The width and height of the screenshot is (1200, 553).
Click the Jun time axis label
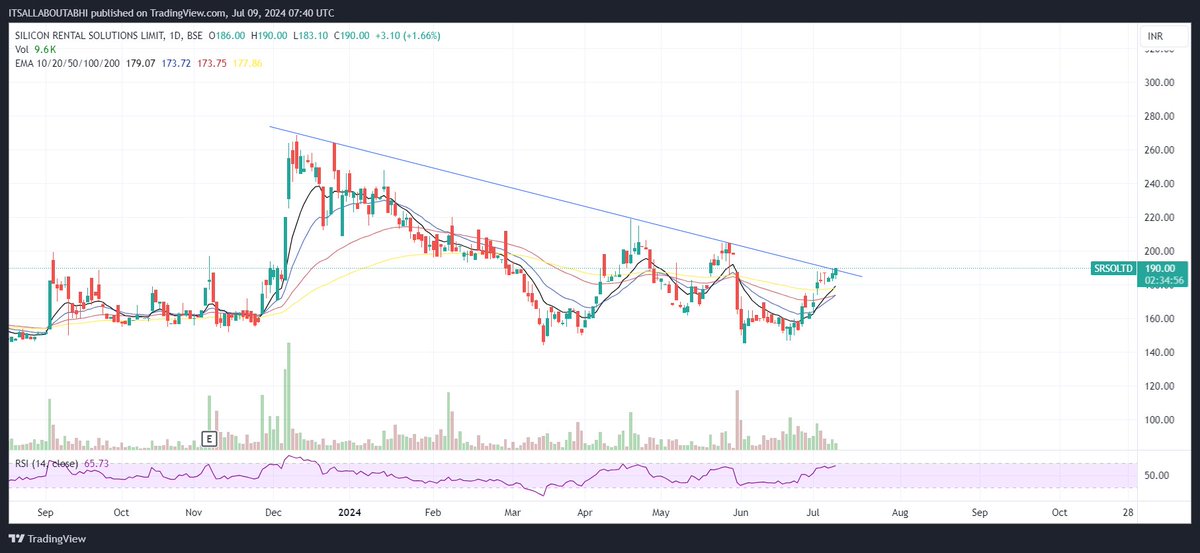tap(741, 511)
